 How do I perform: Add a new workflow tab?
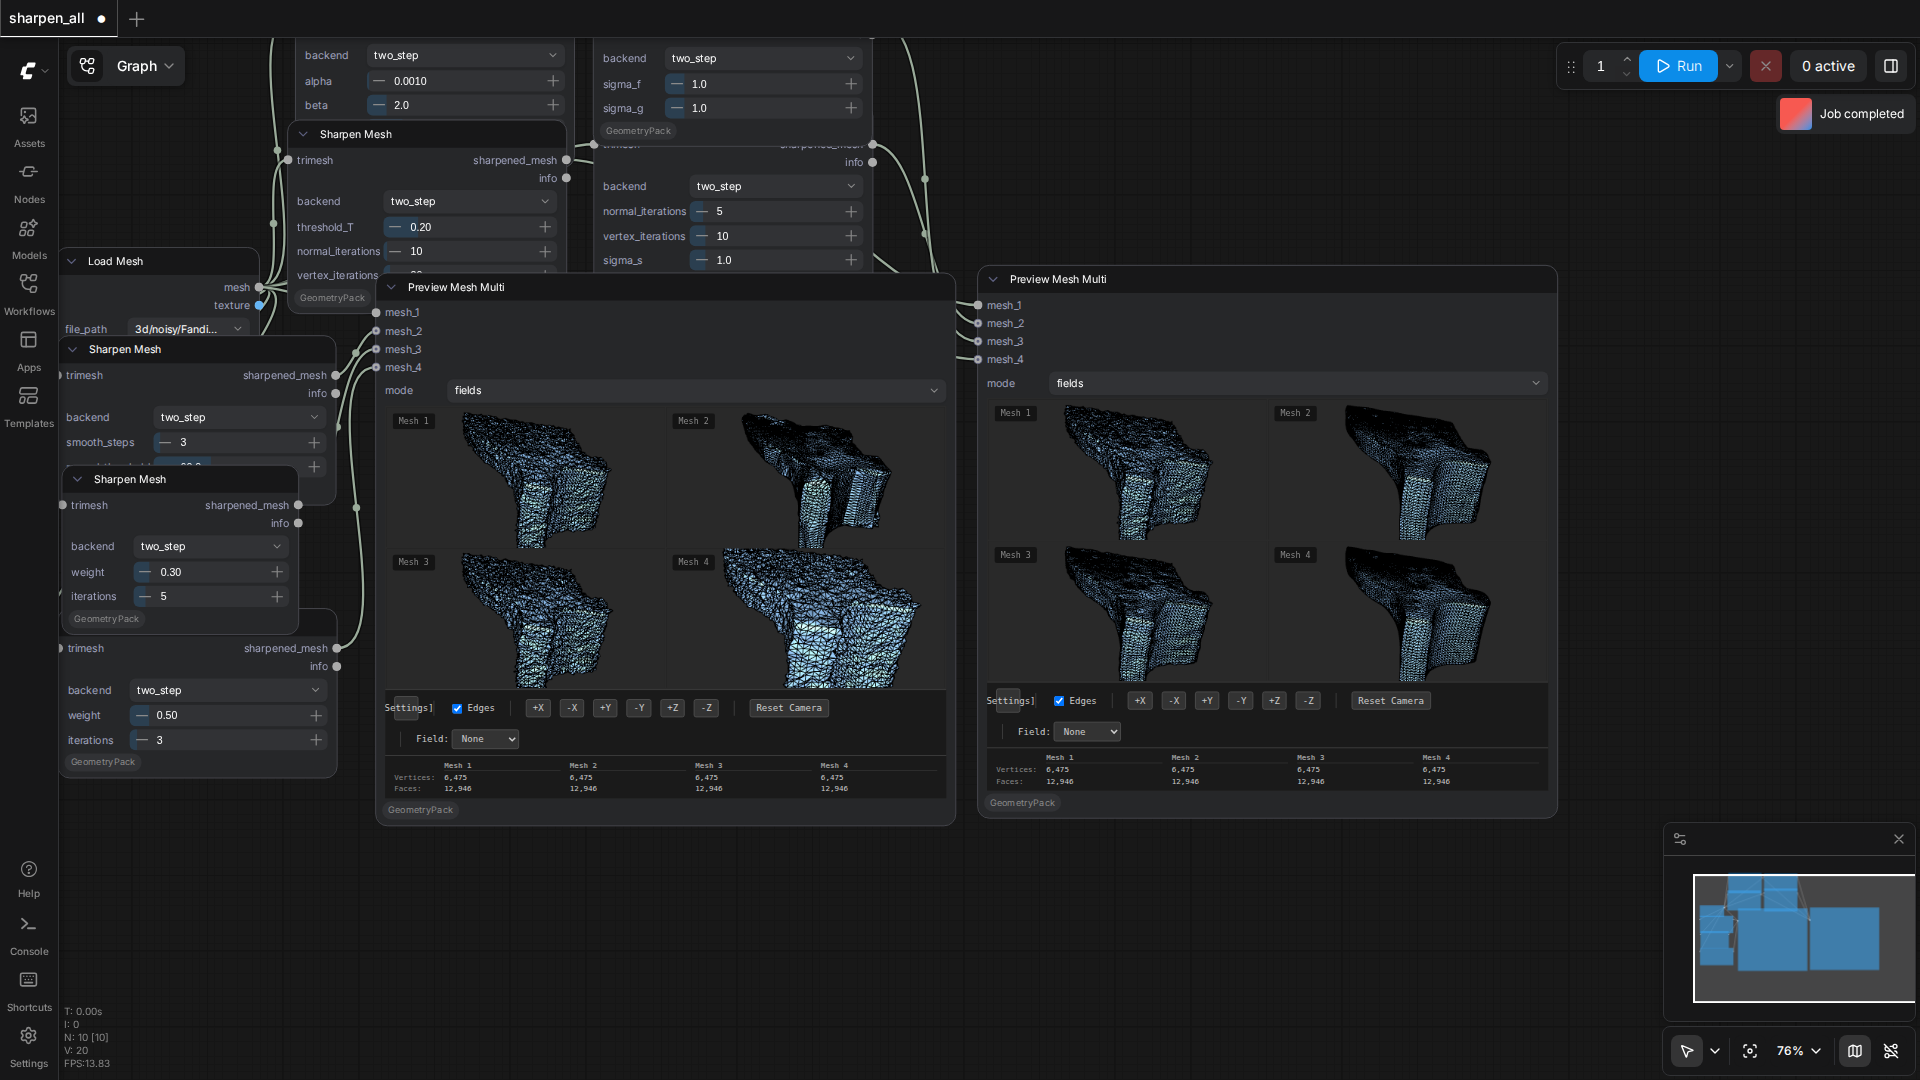[137, 19]
